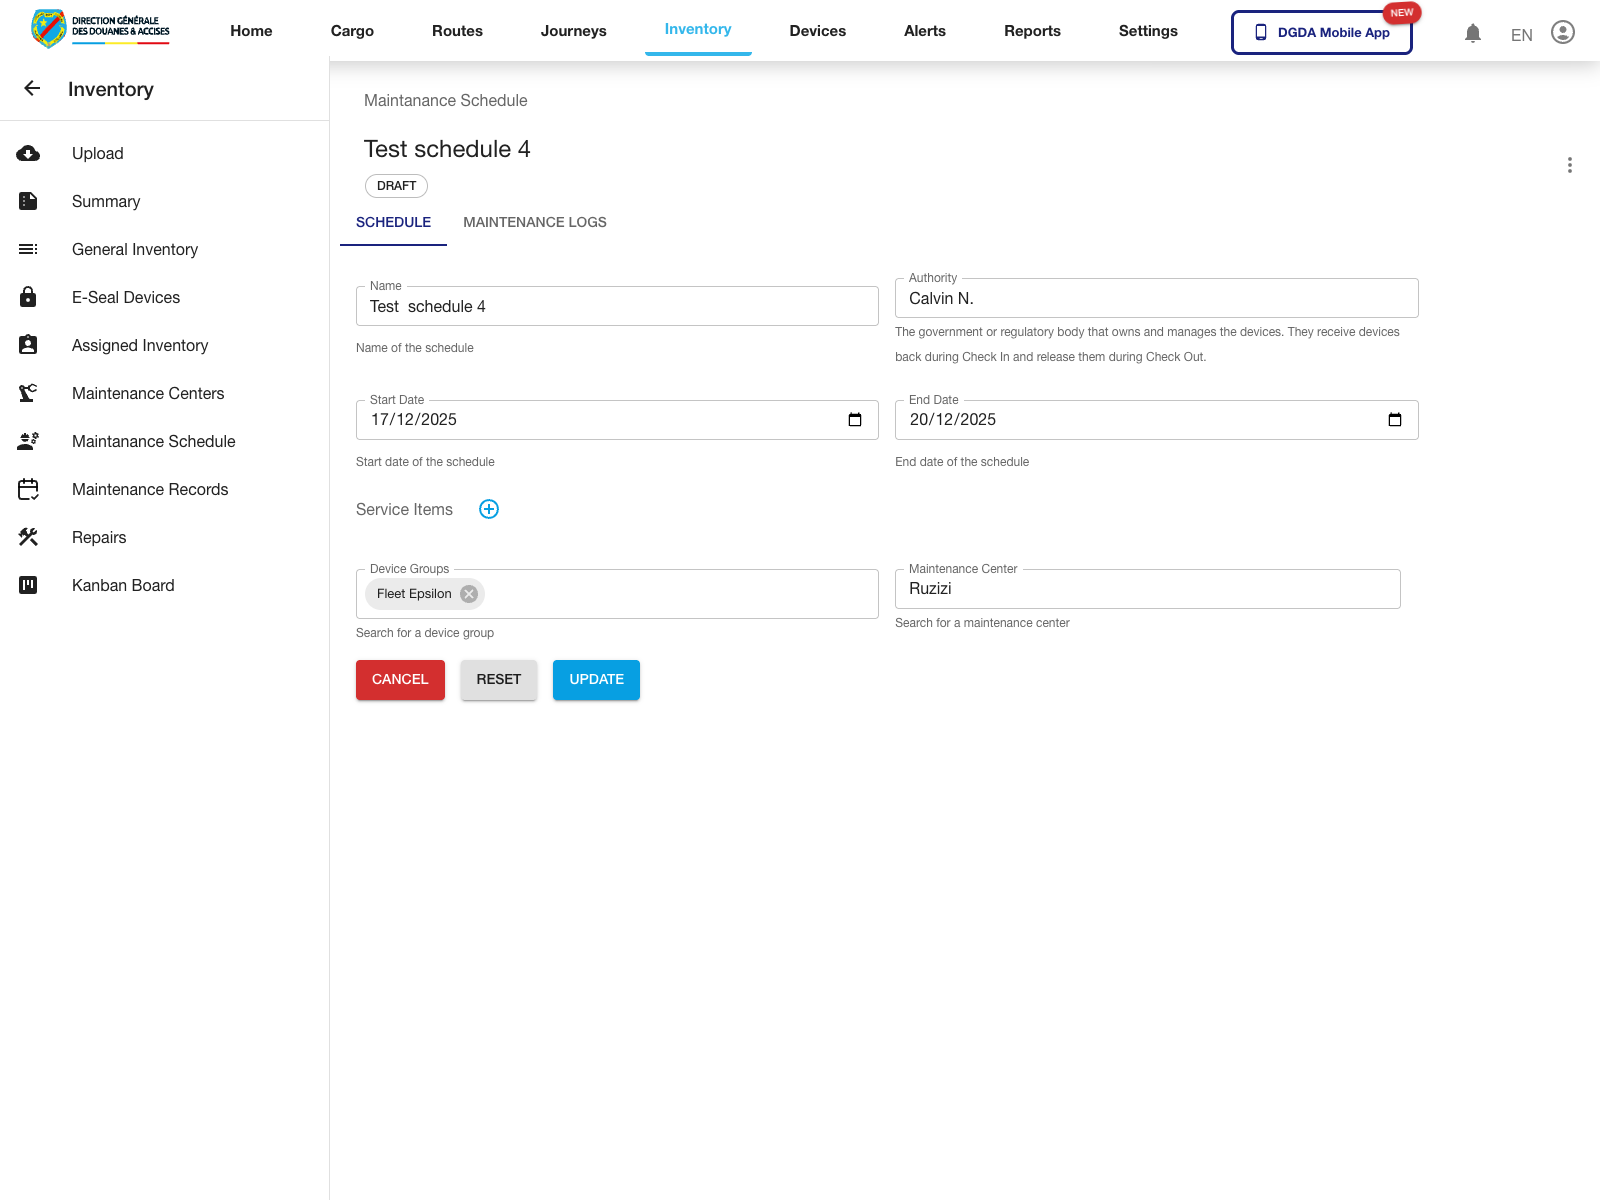Add a service item with plus icon
Viewport: 1600px width, 1200px height.
tap(489, 510)
